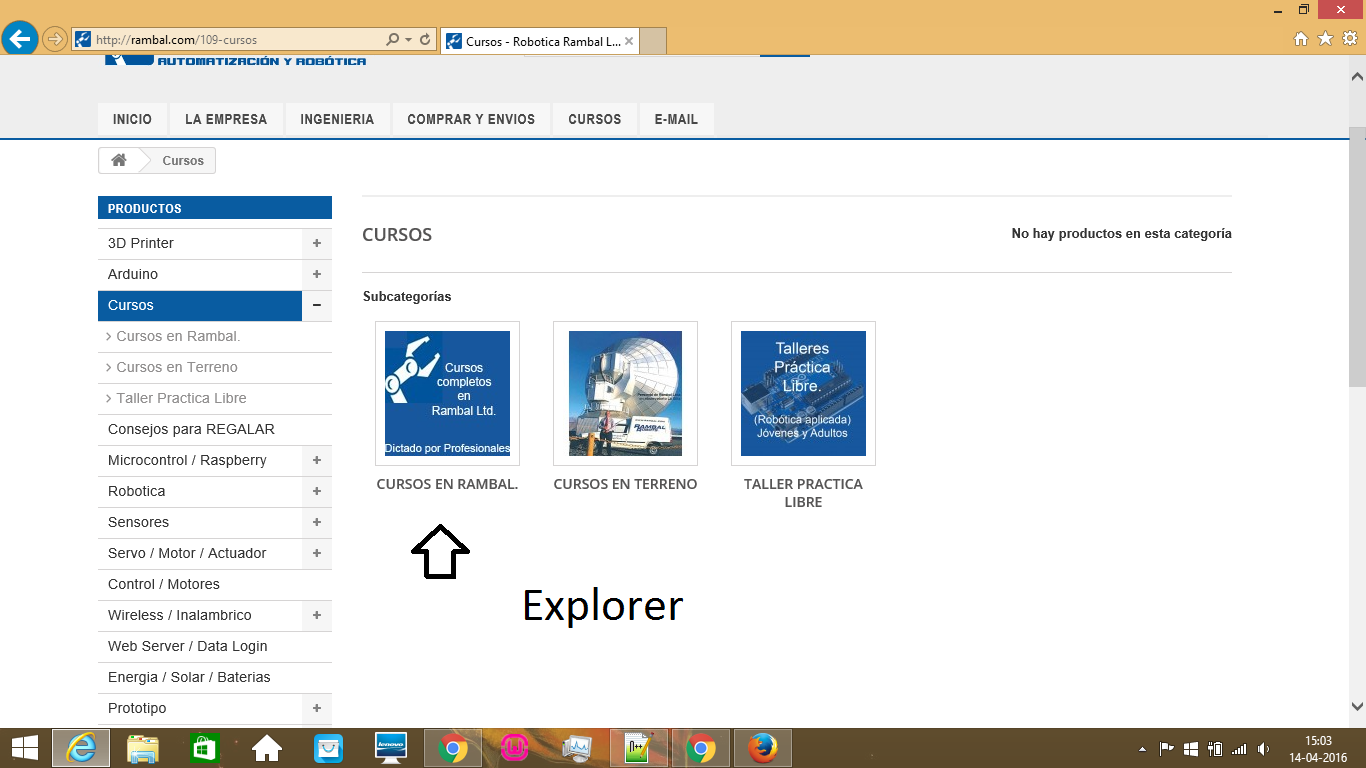Open the browser Tools gear icon
The width and height of the screenshot is (1366, 768).
tap(1350, 39)
